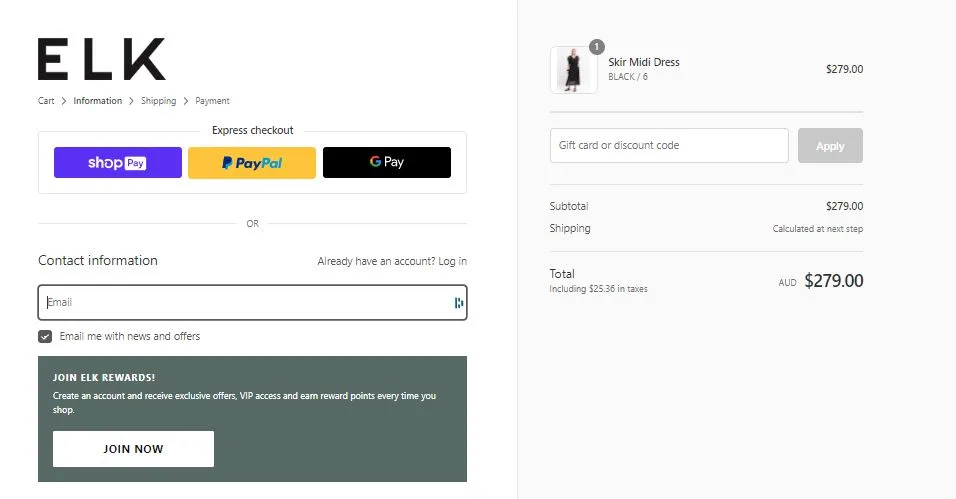Click the chevron before Payment breadcrumb
Image resolution: width=956 pixels, height=499 pixels.
(x=186, y=101)
